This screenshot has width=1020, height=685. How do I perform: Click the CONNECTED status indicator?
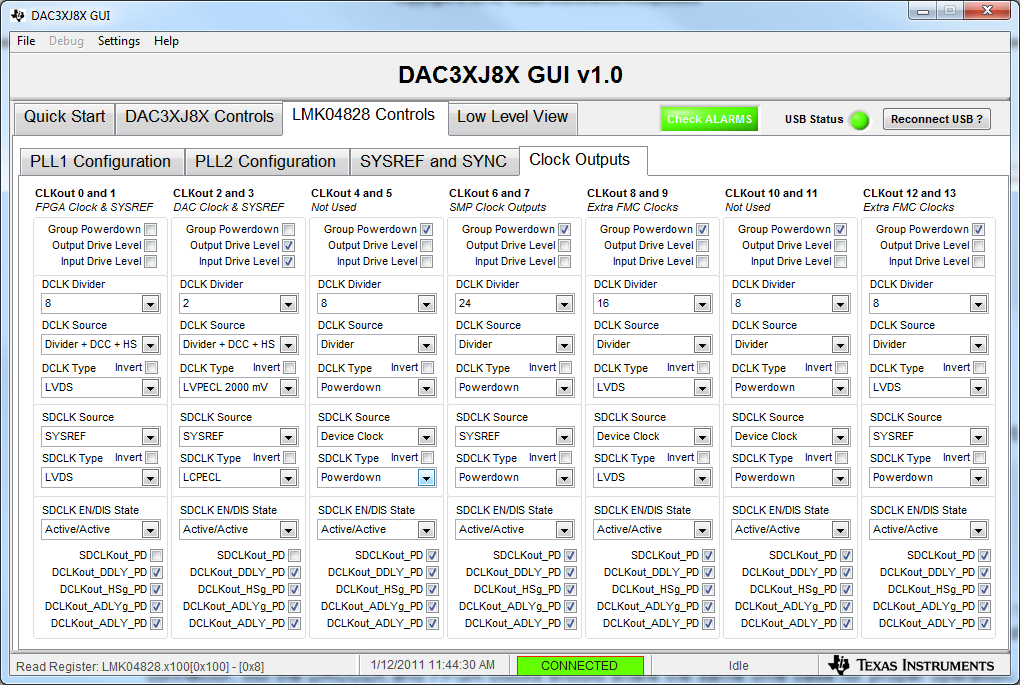pos(580,665)
